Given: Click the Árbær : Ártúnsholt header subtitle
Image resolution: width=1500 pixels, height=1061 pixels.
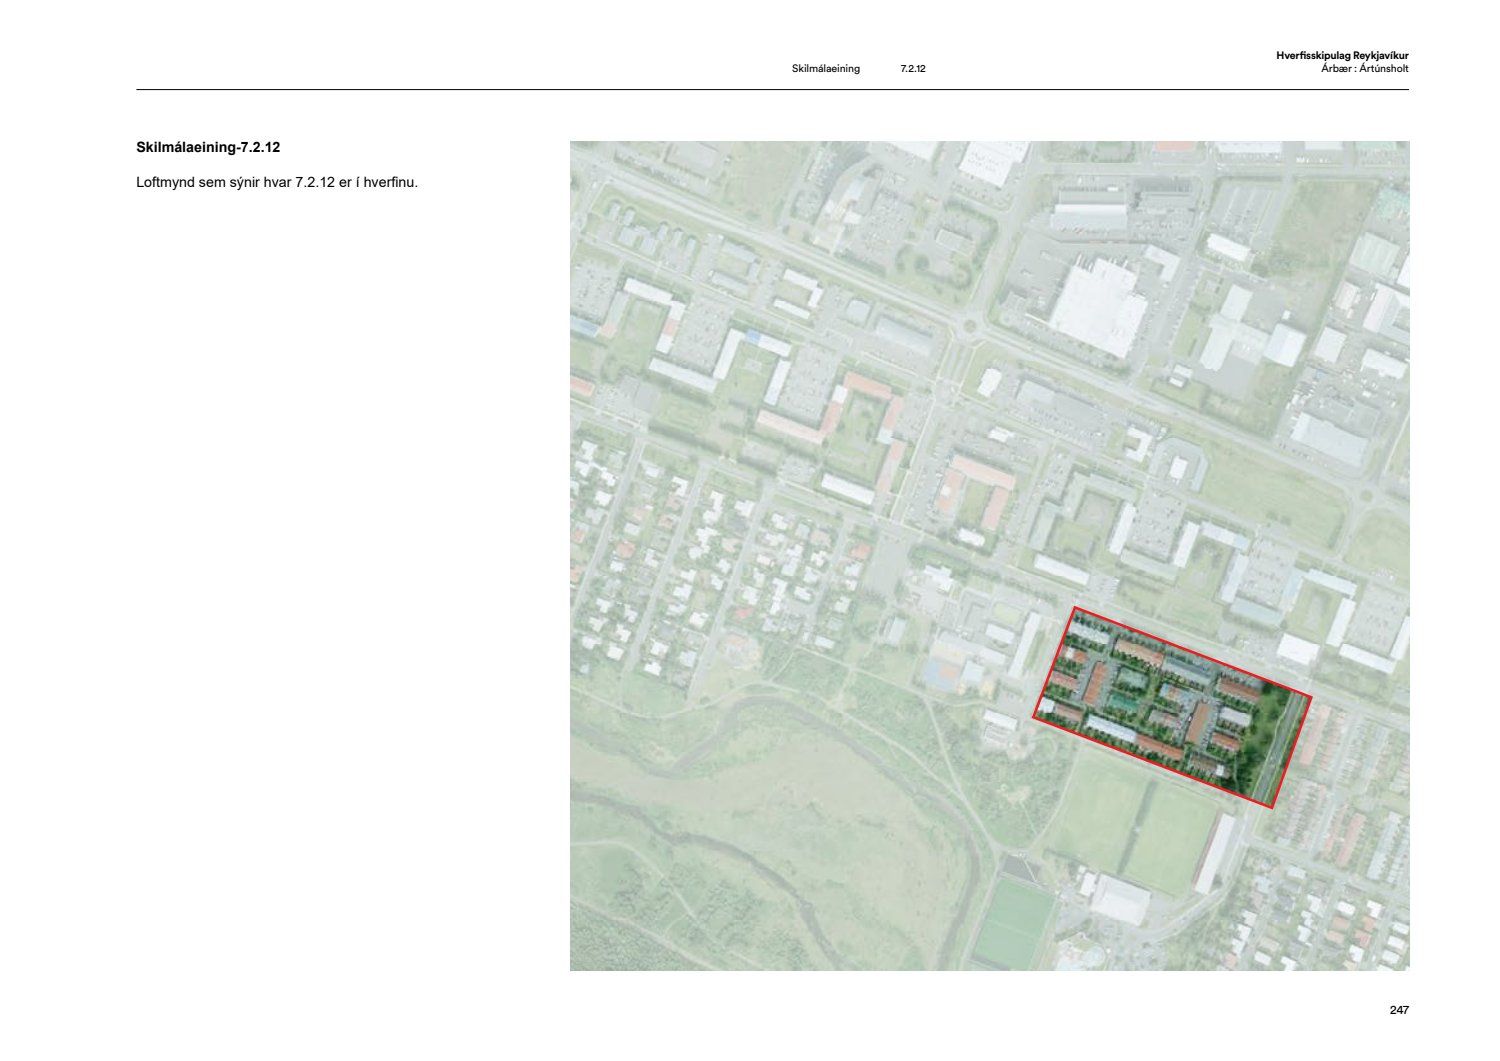Looking at the screenshot, I should [x=1364, y=69].
